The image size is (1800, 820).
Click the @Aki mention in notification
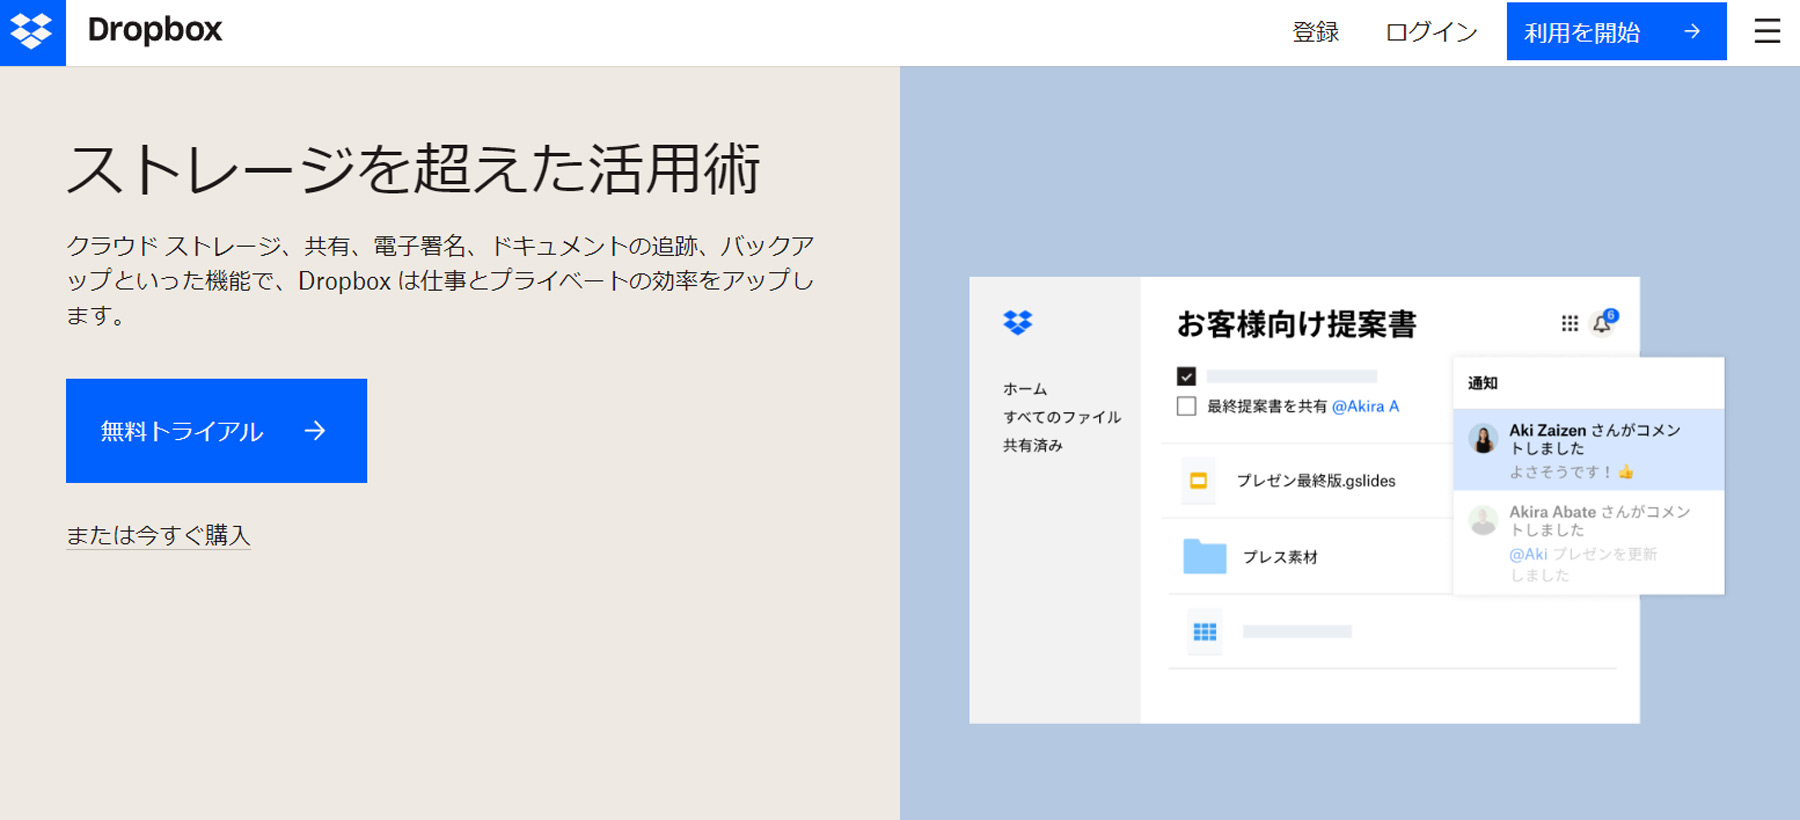coord(1528,554)
